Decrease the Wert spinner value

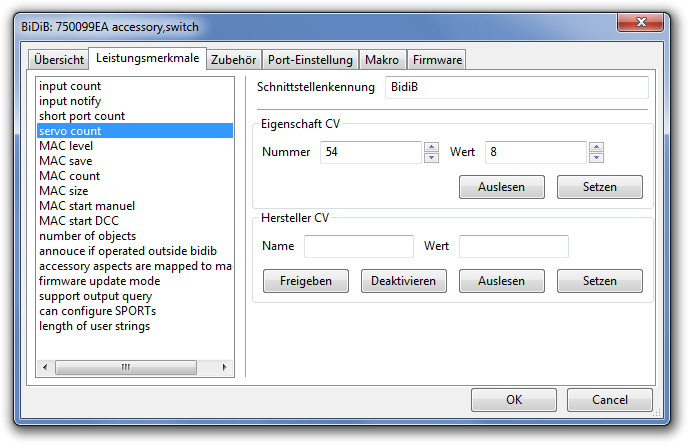(x=596, y=157)
